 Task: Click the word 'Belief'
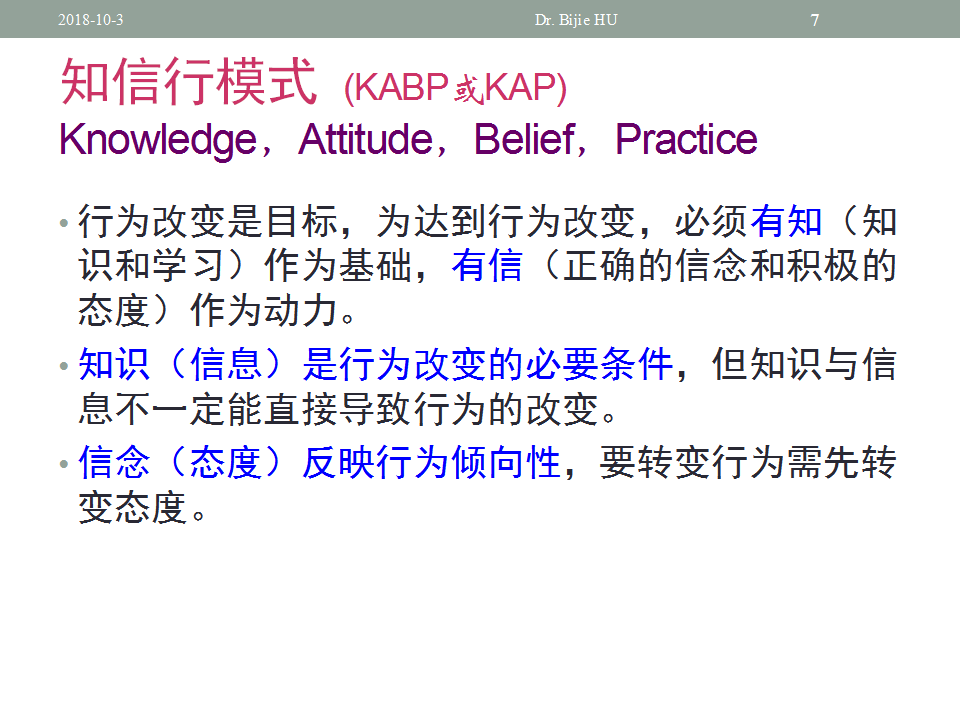pos(525,140)
